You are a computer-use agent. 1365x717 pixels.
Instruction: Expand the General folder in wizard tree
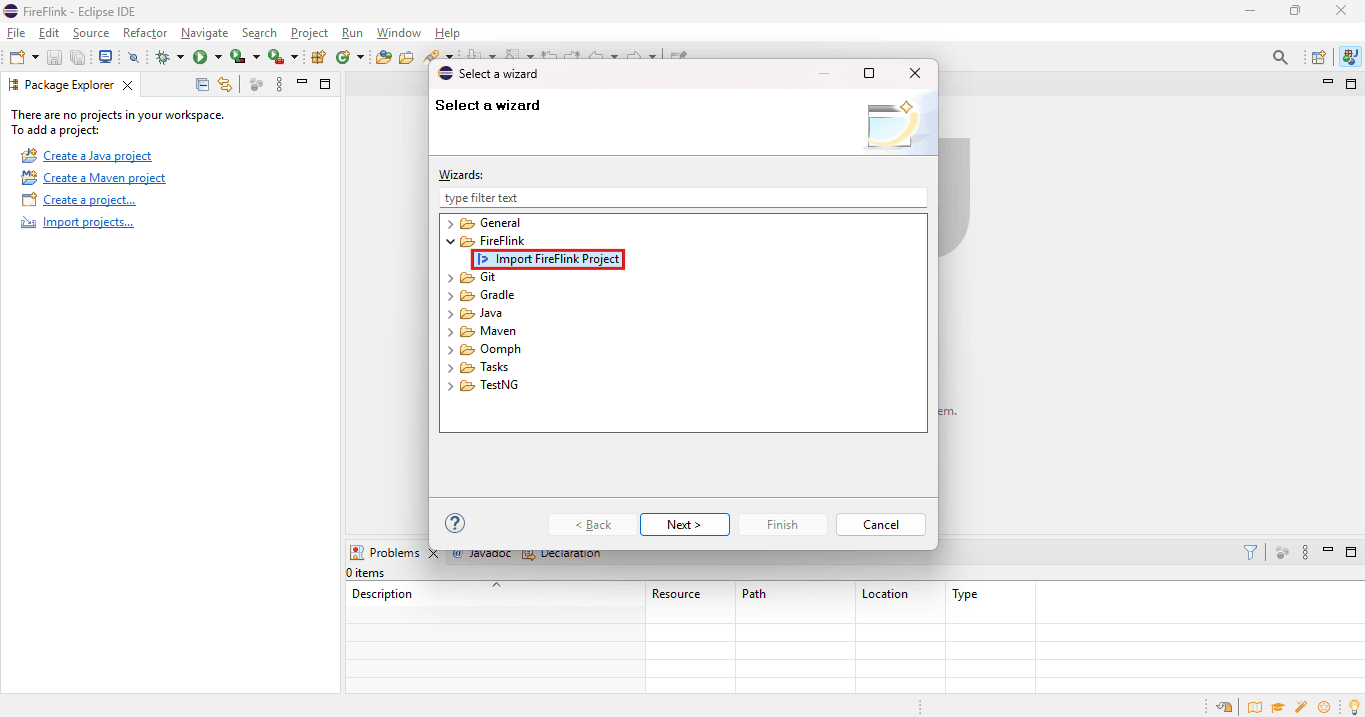point(450,223)
